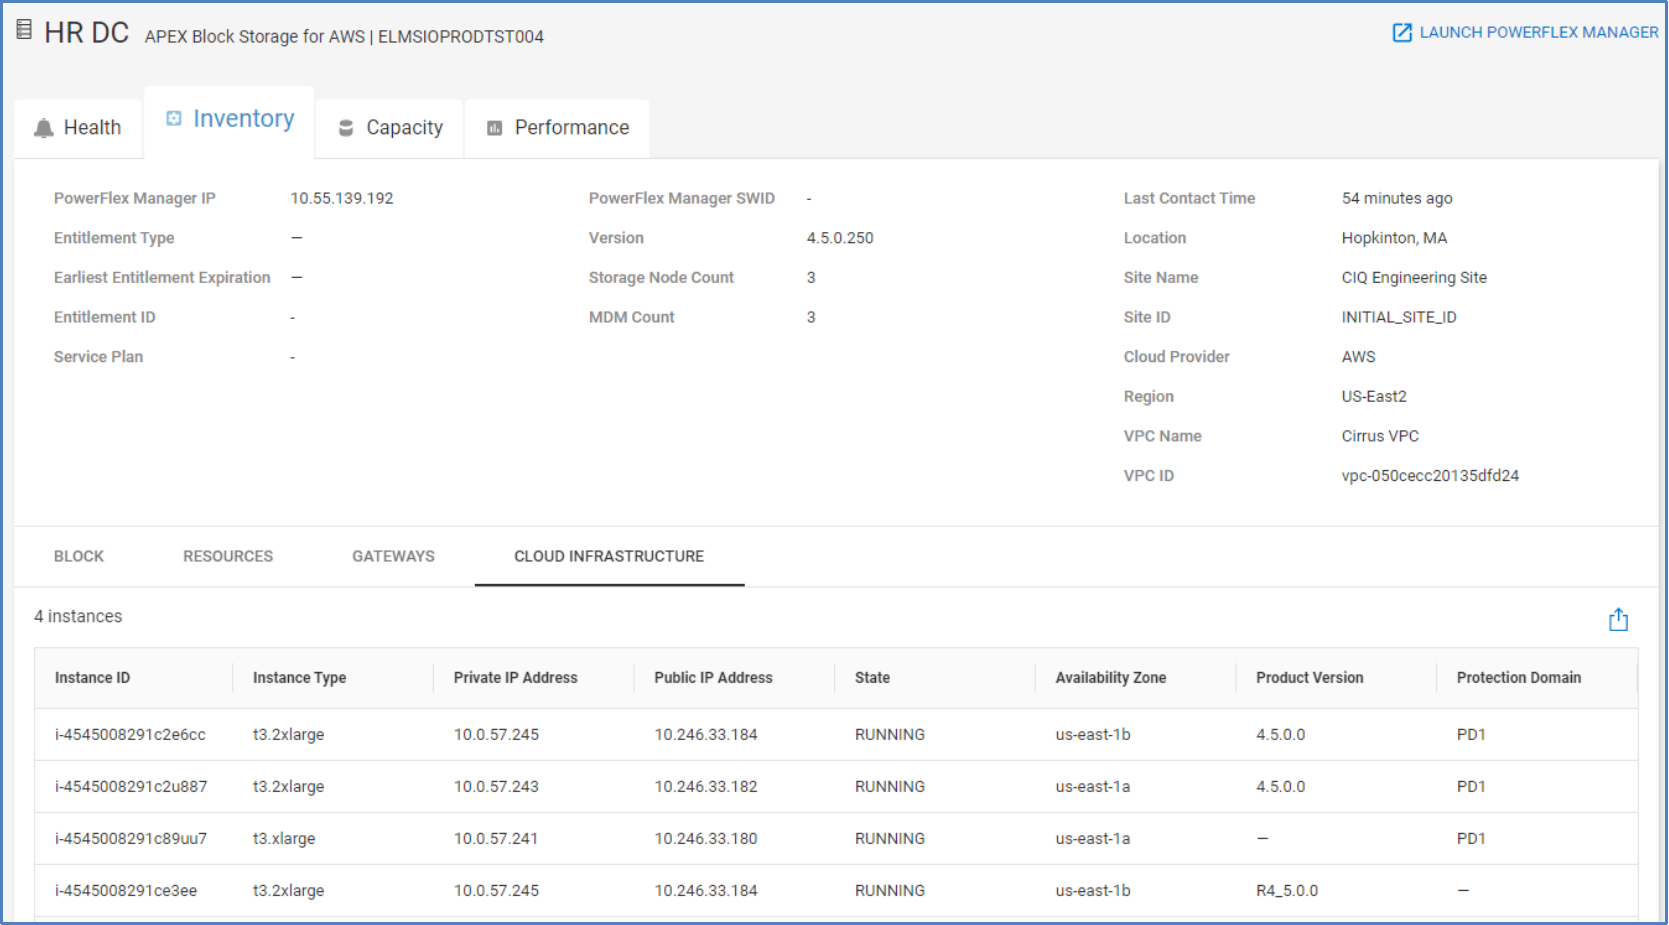Click the t3.xlarge instance type cell
Image resolution: width=1669 pixels, height=925 pixels.
pyautogui.click(x=284, y=839)
